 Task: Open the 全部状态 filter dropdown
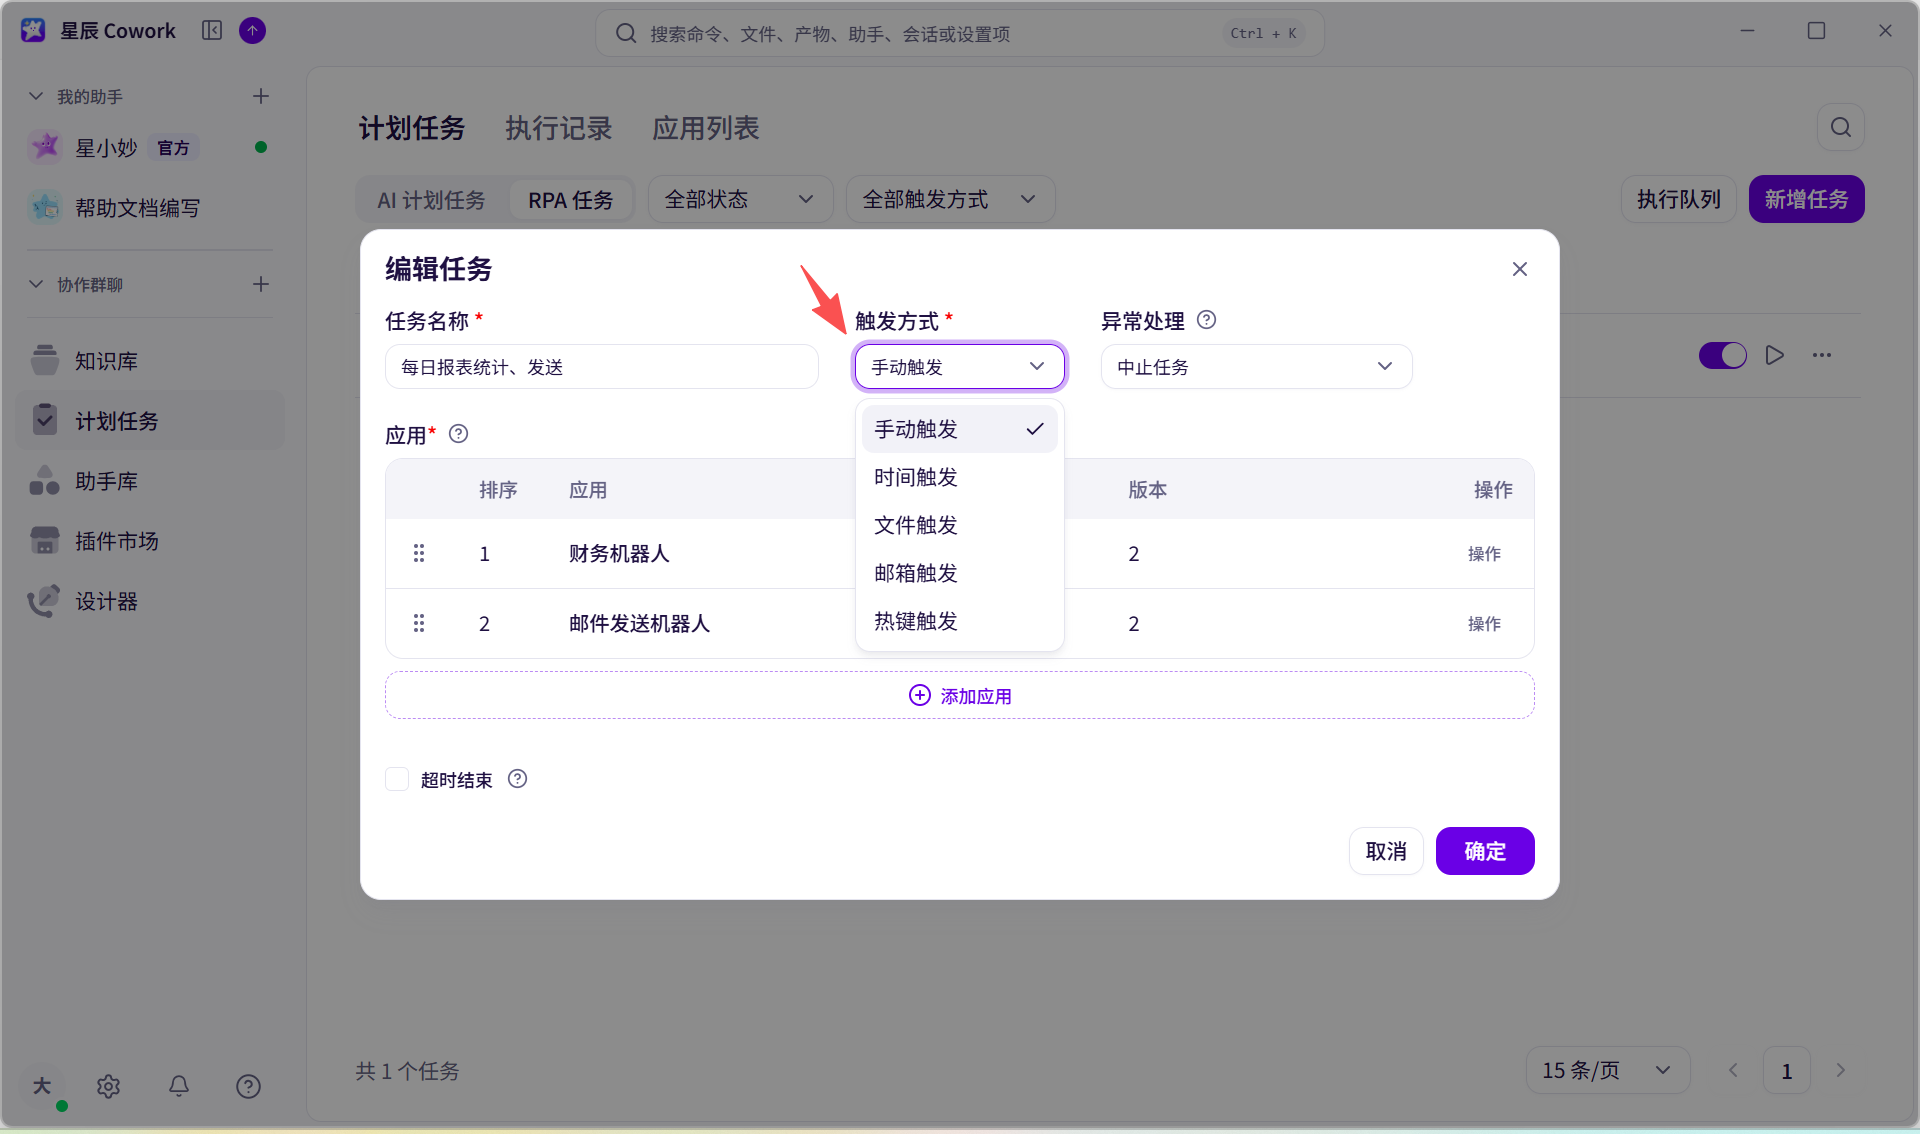(740, 199)
